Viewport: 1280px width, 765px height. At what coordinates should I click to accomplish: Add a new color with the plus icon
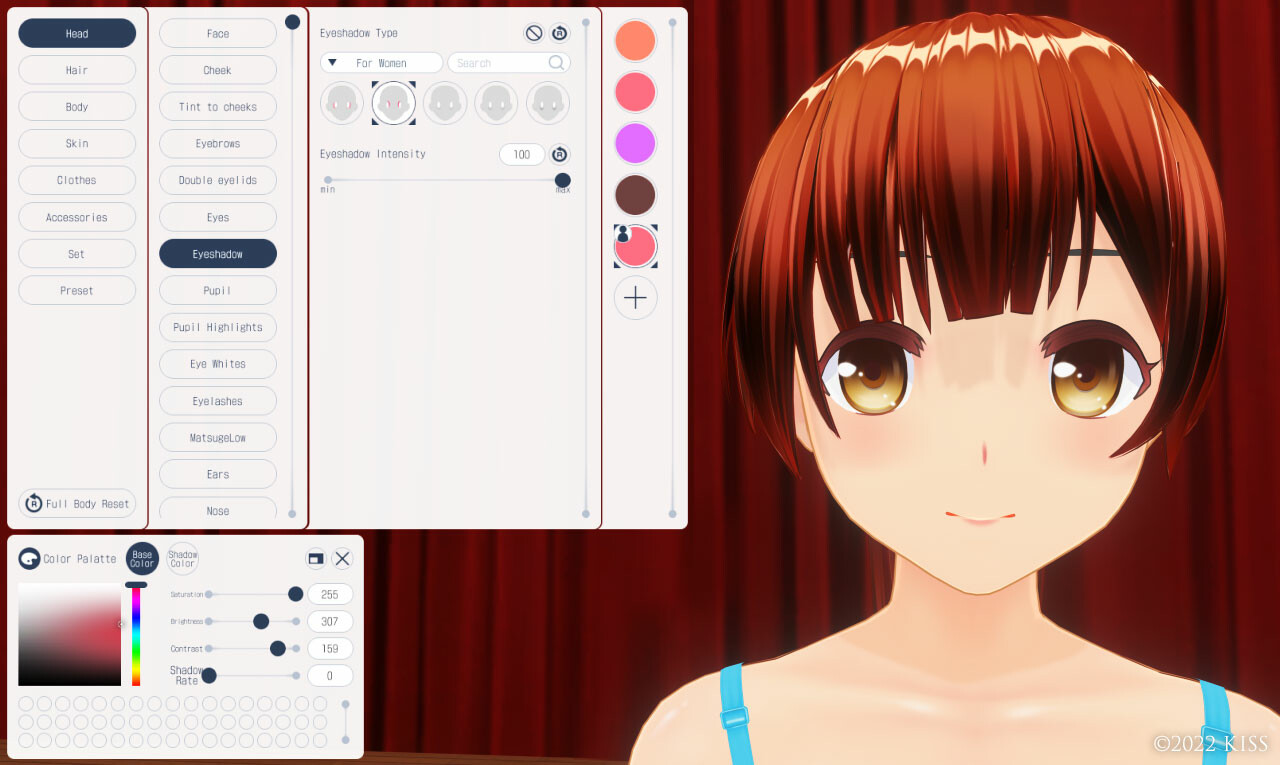635,297
